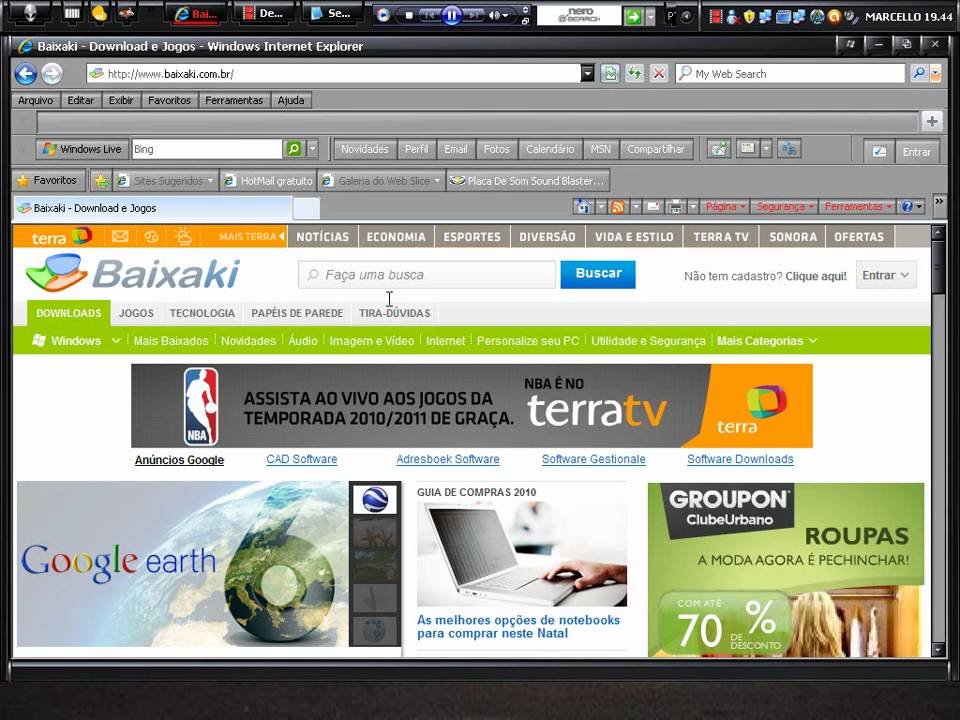The image size is (960, 720).
Task: Click the add to favorites bar star icon
Action: coord(101,181)
